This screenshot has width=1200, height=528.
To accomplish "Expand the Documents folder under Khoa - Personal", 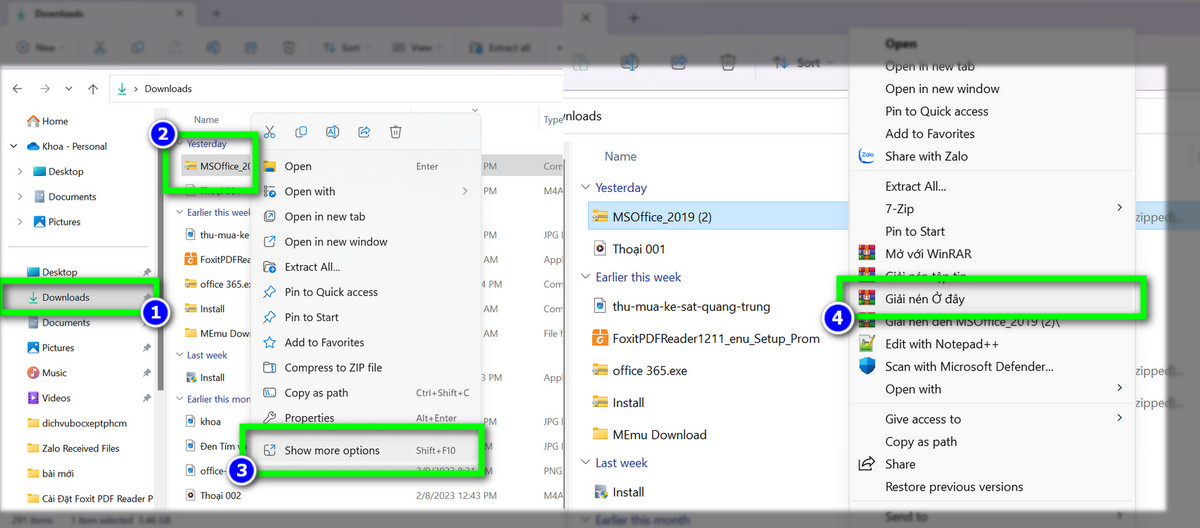I will coord(20,197).
